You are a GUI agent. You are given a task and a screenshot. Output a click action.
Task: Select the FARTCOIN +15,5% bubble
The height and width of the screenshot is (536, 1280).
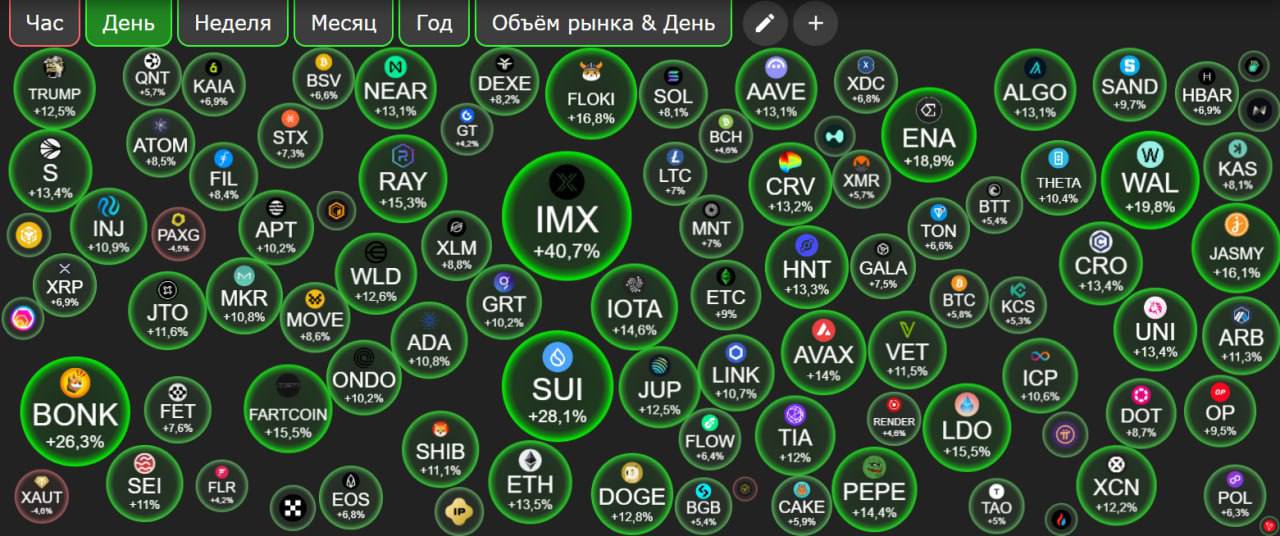tap(288, 410)
